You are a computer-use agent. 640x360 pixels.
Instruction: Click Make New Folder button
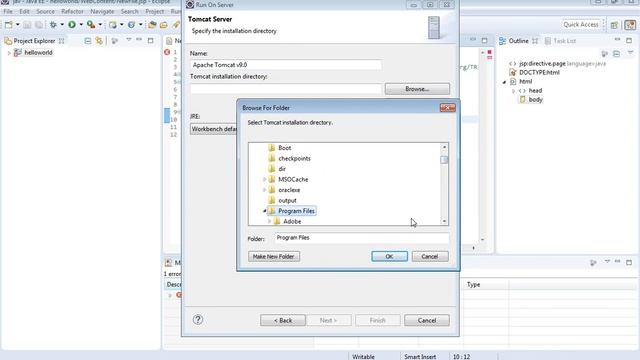pyautogui.click(x=274, y=256)
